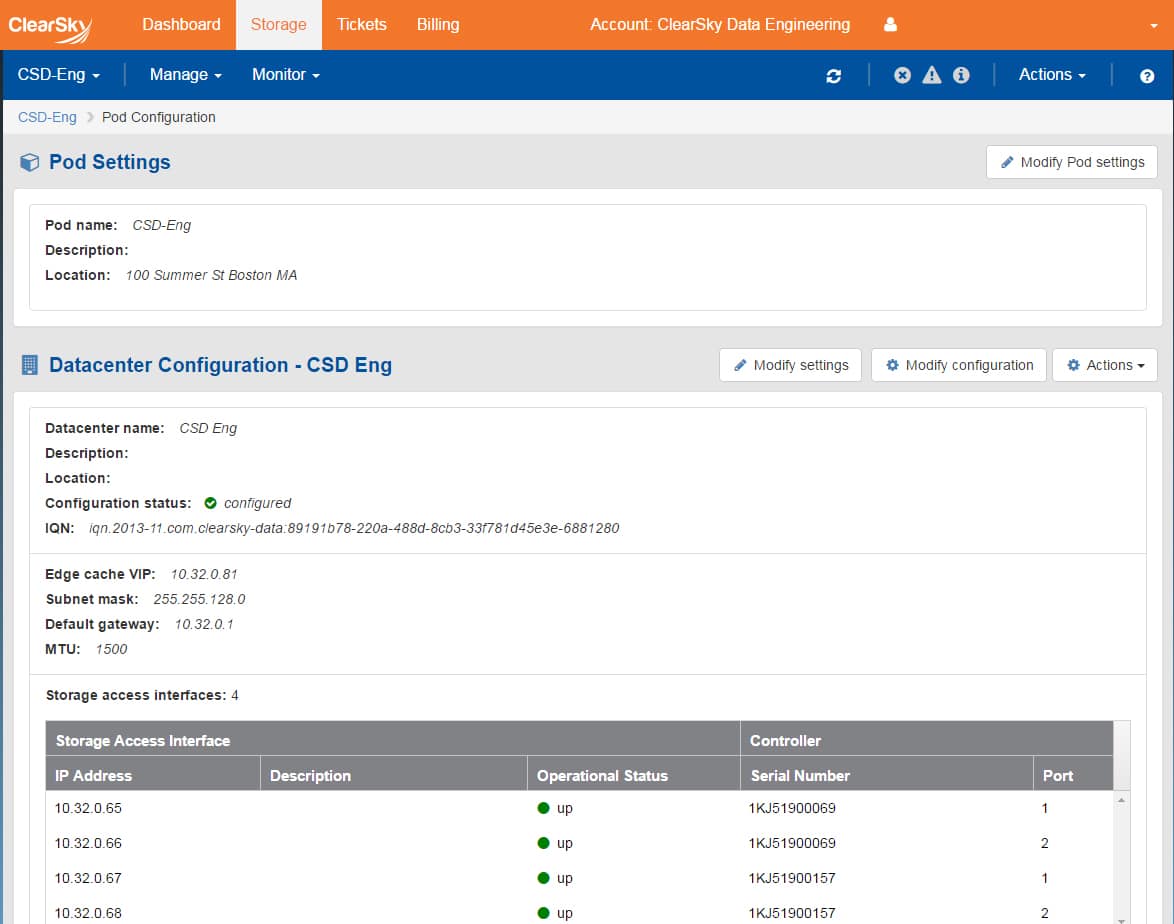This screenshot has height=924, width=1174.
Task: Click the green status dot for 10.32.0.68
Action: [544, 913]
